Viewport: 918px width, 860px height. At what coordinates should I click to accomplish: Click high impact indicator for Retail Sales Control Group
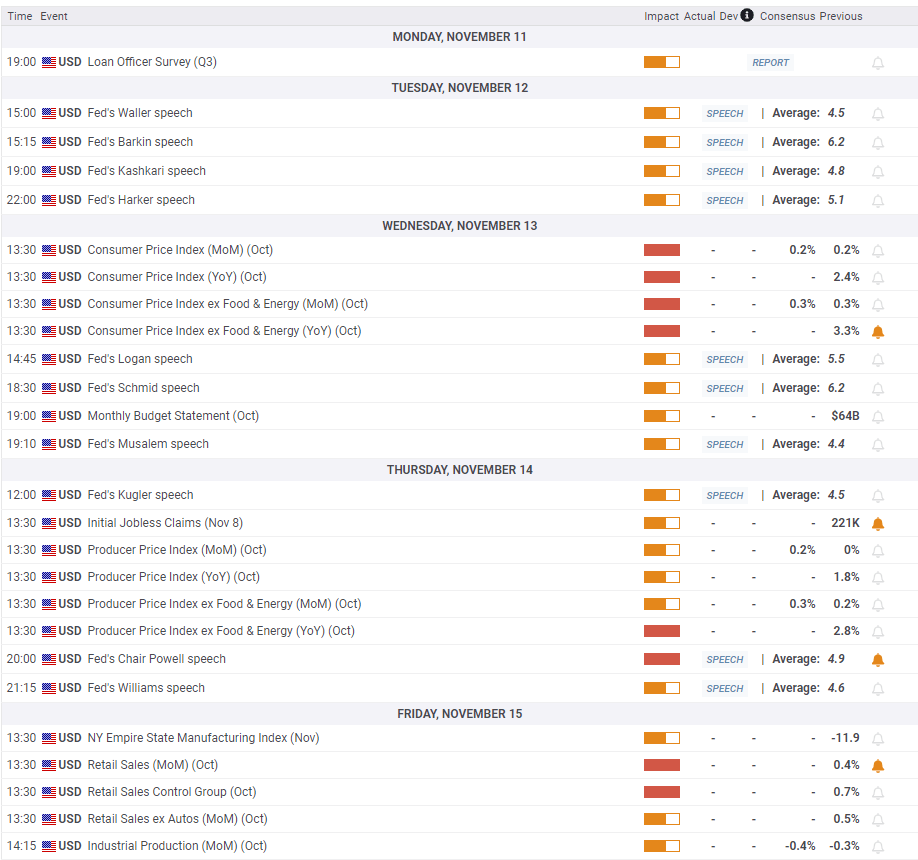click(x=662, y=792)
